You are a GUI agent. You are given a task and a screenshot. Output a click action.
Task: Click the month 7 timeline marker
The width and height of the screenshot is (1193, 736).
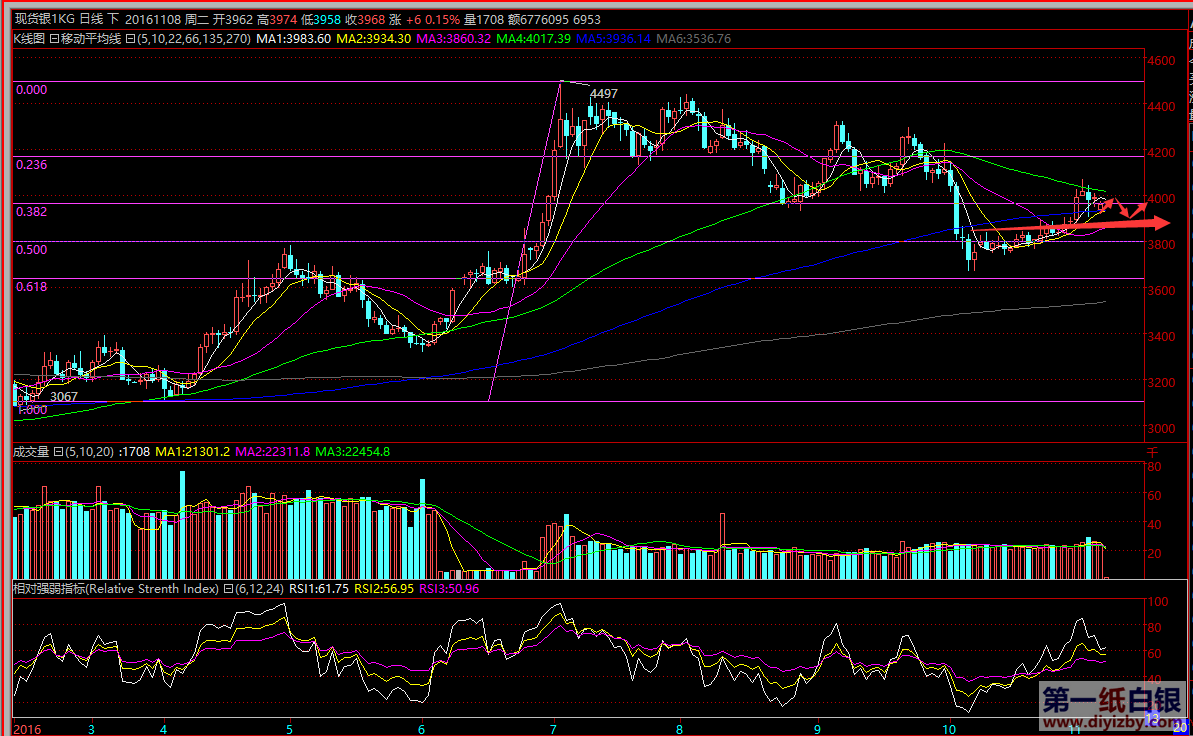tap(554, 727)
